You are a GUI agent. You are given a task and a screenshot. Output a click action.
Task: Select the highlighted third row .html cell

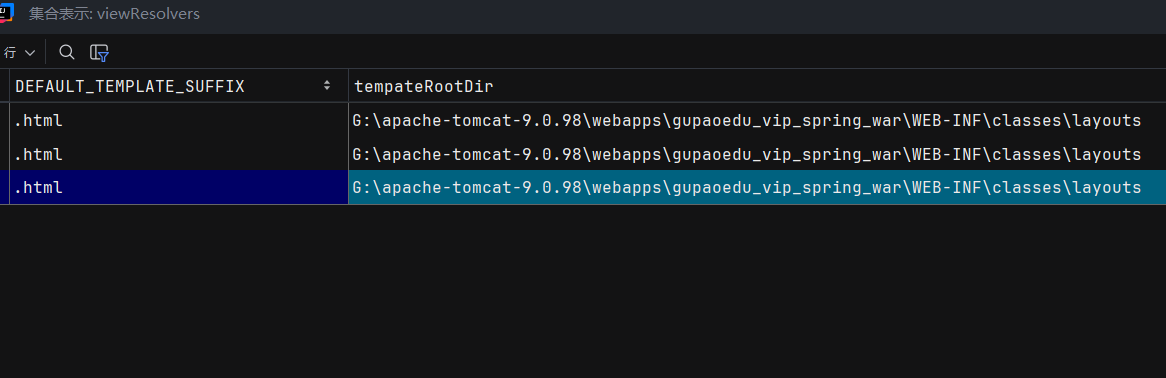pyautogui.click(x=178, y=188)
